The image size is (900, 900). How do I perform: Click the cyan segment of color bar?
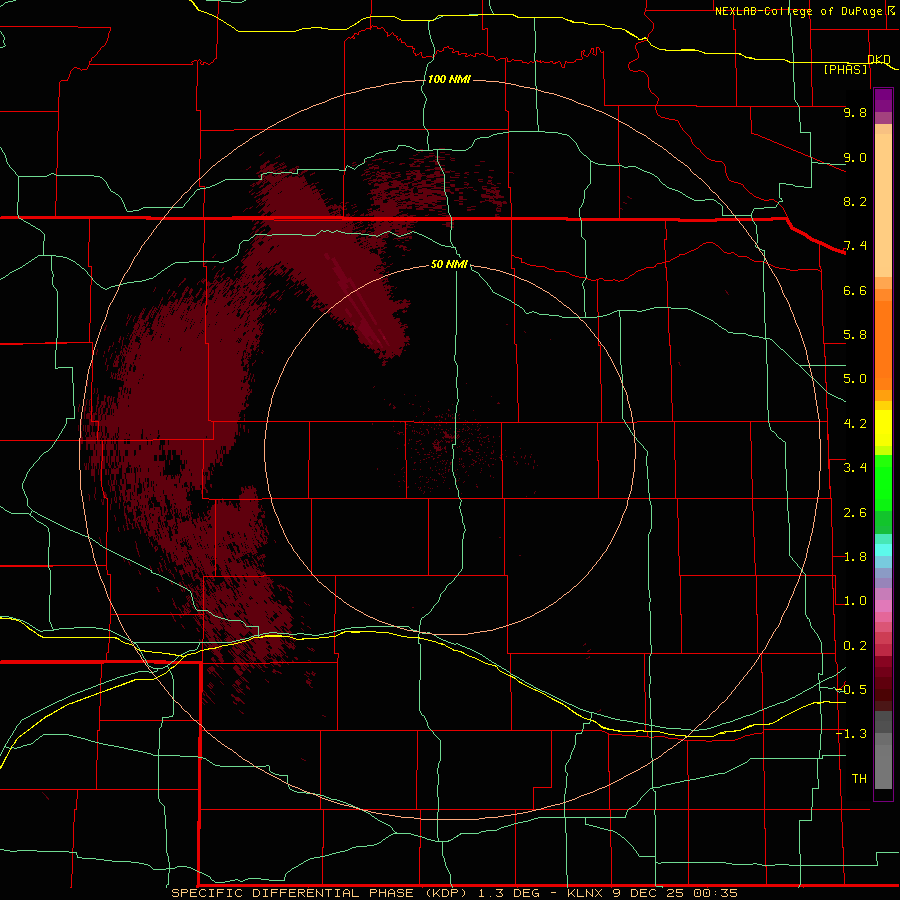pyautogui.click(x=883, y=550)
